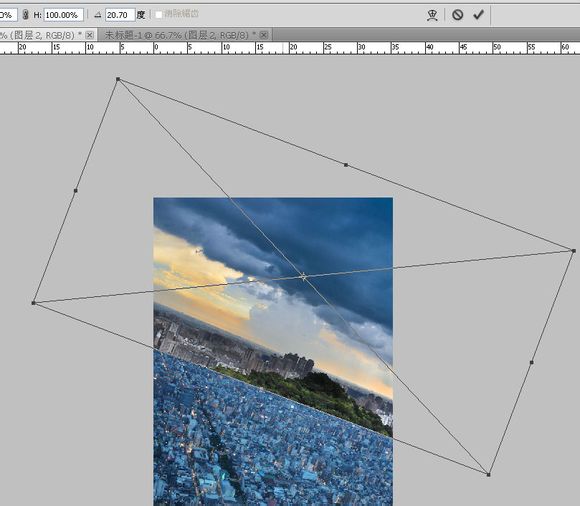Cancel the transform with the circle-slash icon
The image size is (580, 506).
(x=458, y=15)
